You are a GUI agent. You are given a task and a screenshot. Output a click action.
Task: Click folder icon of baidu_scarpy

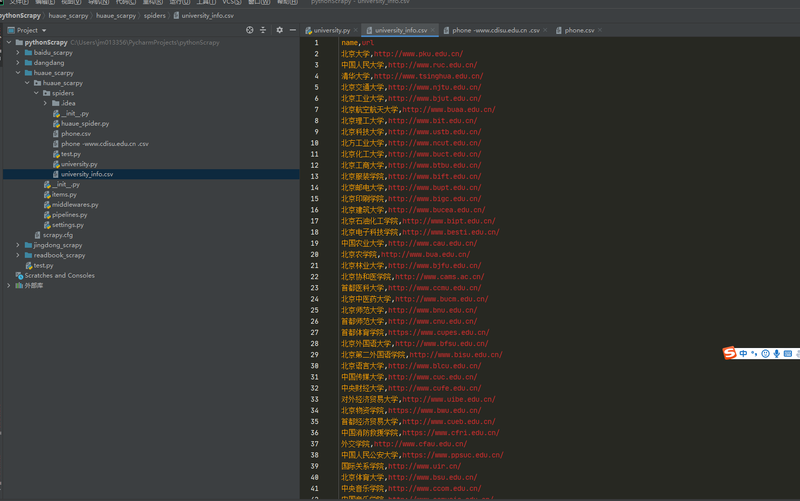[29, 53]
